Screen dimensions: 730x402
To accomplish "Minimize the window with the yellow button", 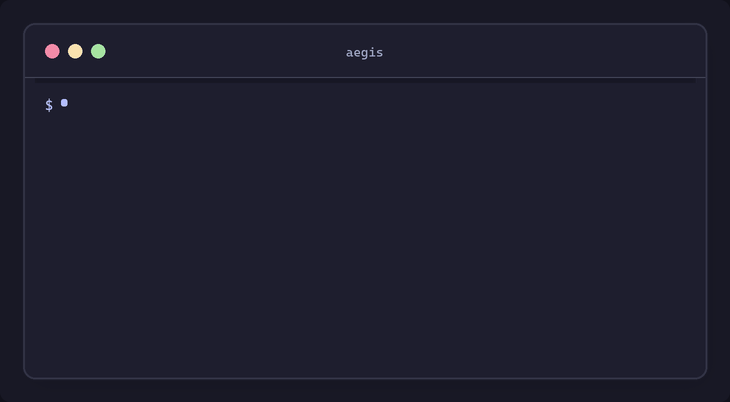I will (x=75, y=51).
